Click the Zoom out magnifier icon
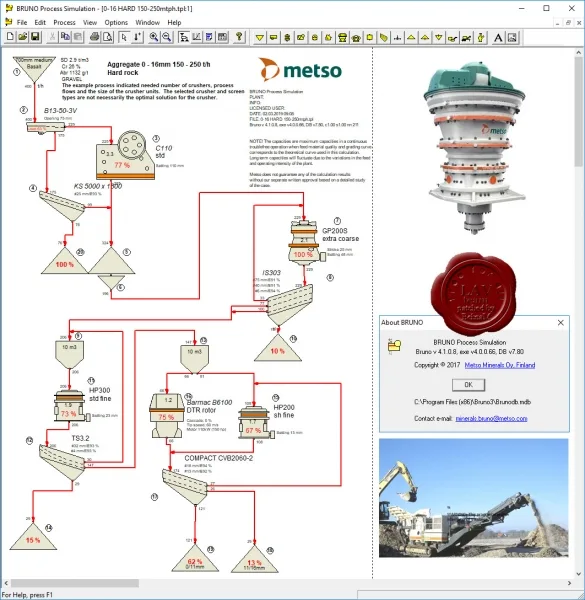 click(x=167, y=37)
